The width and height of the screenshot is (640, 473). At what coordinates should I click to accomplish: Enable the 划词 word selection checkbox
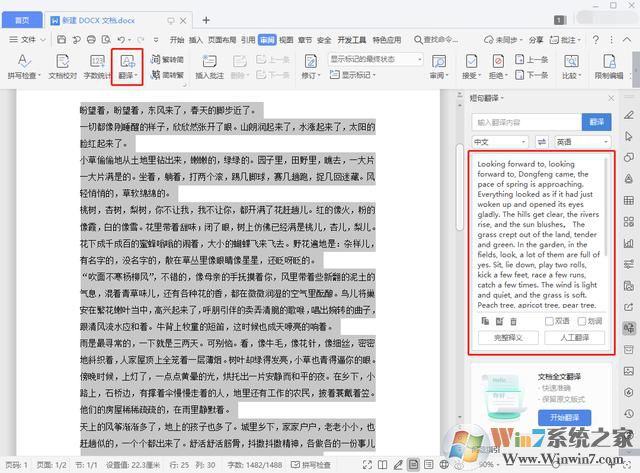pyautogui.click(x=584, y=321)
